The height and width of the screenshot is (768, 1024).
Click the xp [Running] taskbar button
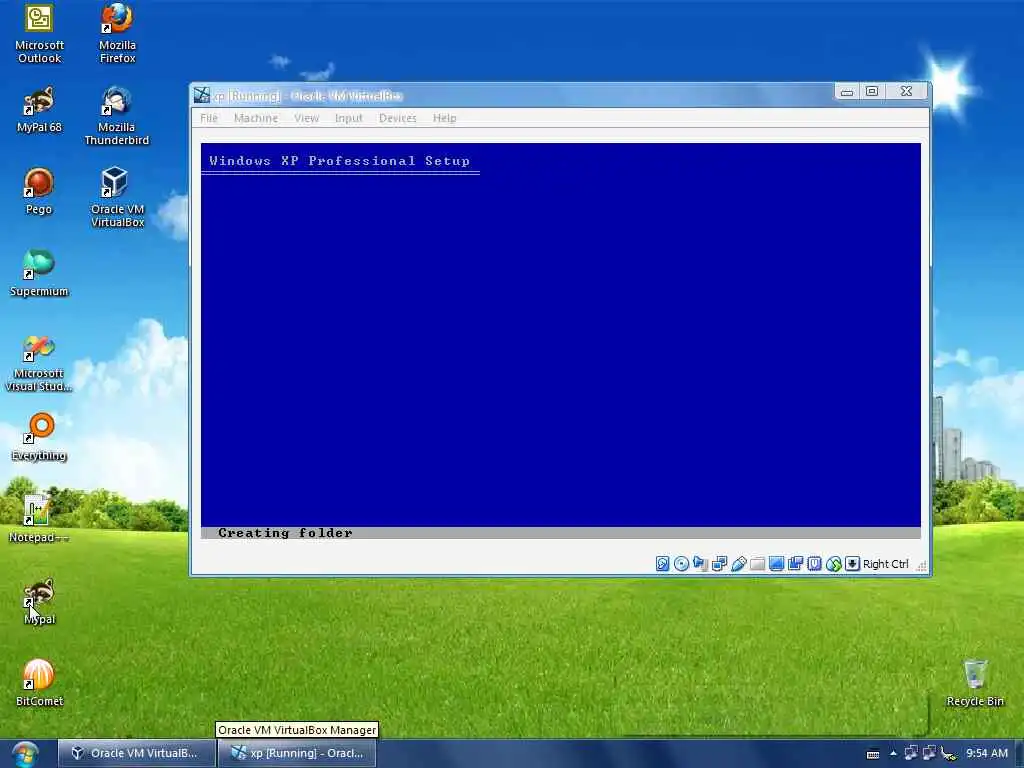click(x=297, y=753)
